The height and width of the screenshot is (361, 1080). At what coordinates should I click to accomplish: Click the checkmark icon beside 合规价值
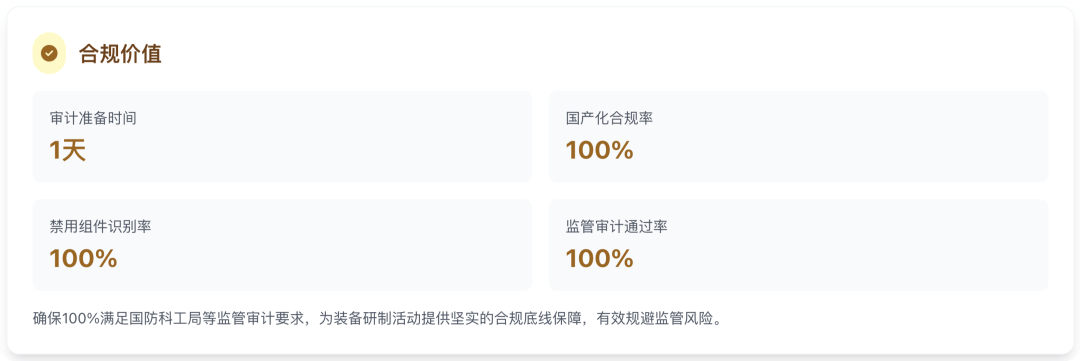pos(50,53)
